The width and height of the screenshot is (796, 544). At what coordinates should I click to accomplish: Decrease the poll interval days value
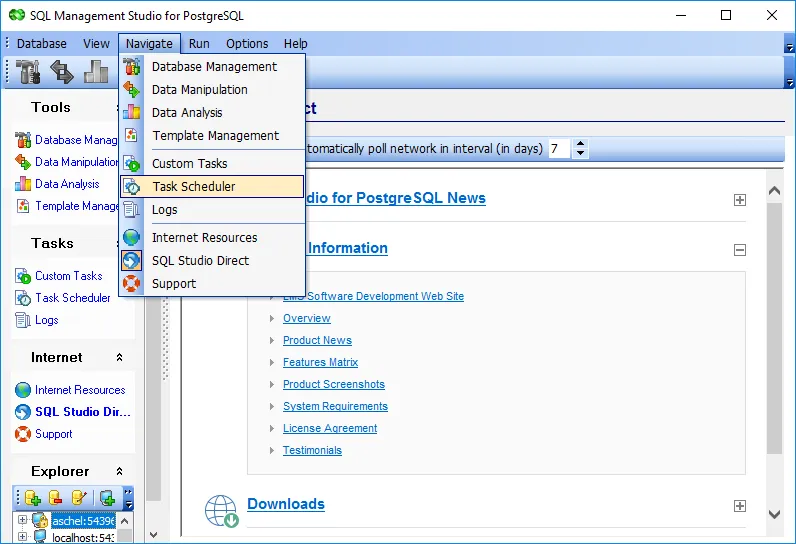580,153
